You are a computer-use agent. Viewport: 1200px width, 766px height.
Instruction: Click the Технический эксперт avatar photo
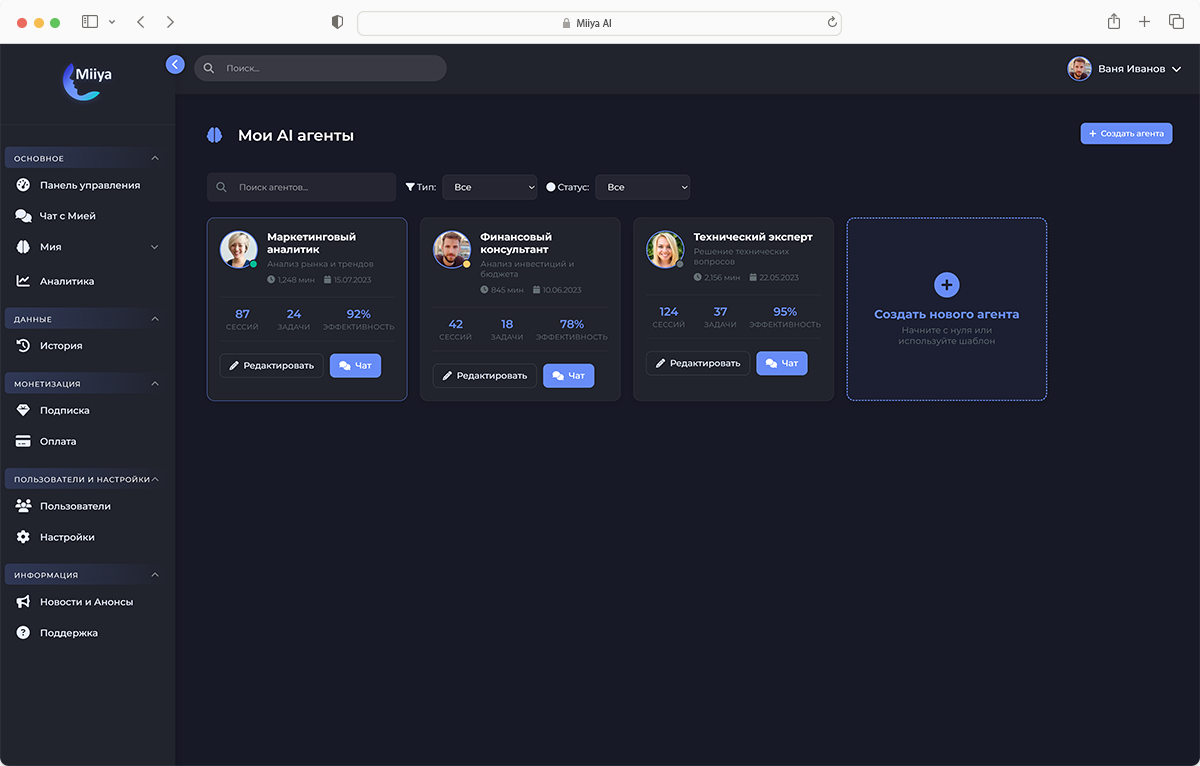(x=665, y=250)
